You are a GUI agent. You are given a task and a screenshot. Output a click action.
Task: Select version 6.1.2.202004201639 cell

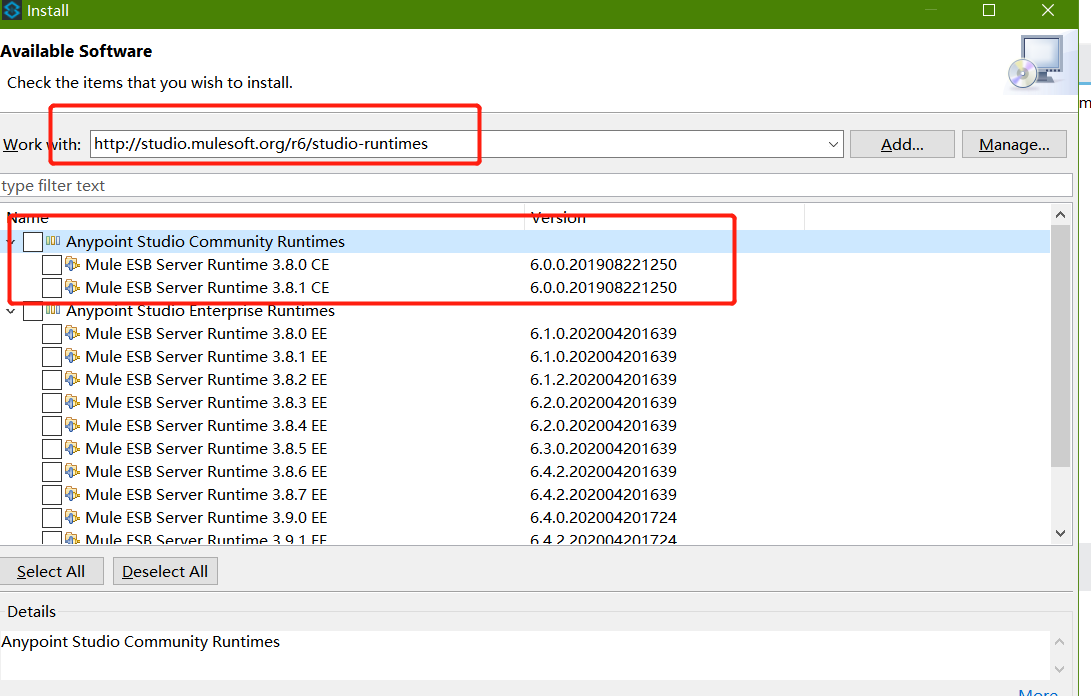coord(603,379)
